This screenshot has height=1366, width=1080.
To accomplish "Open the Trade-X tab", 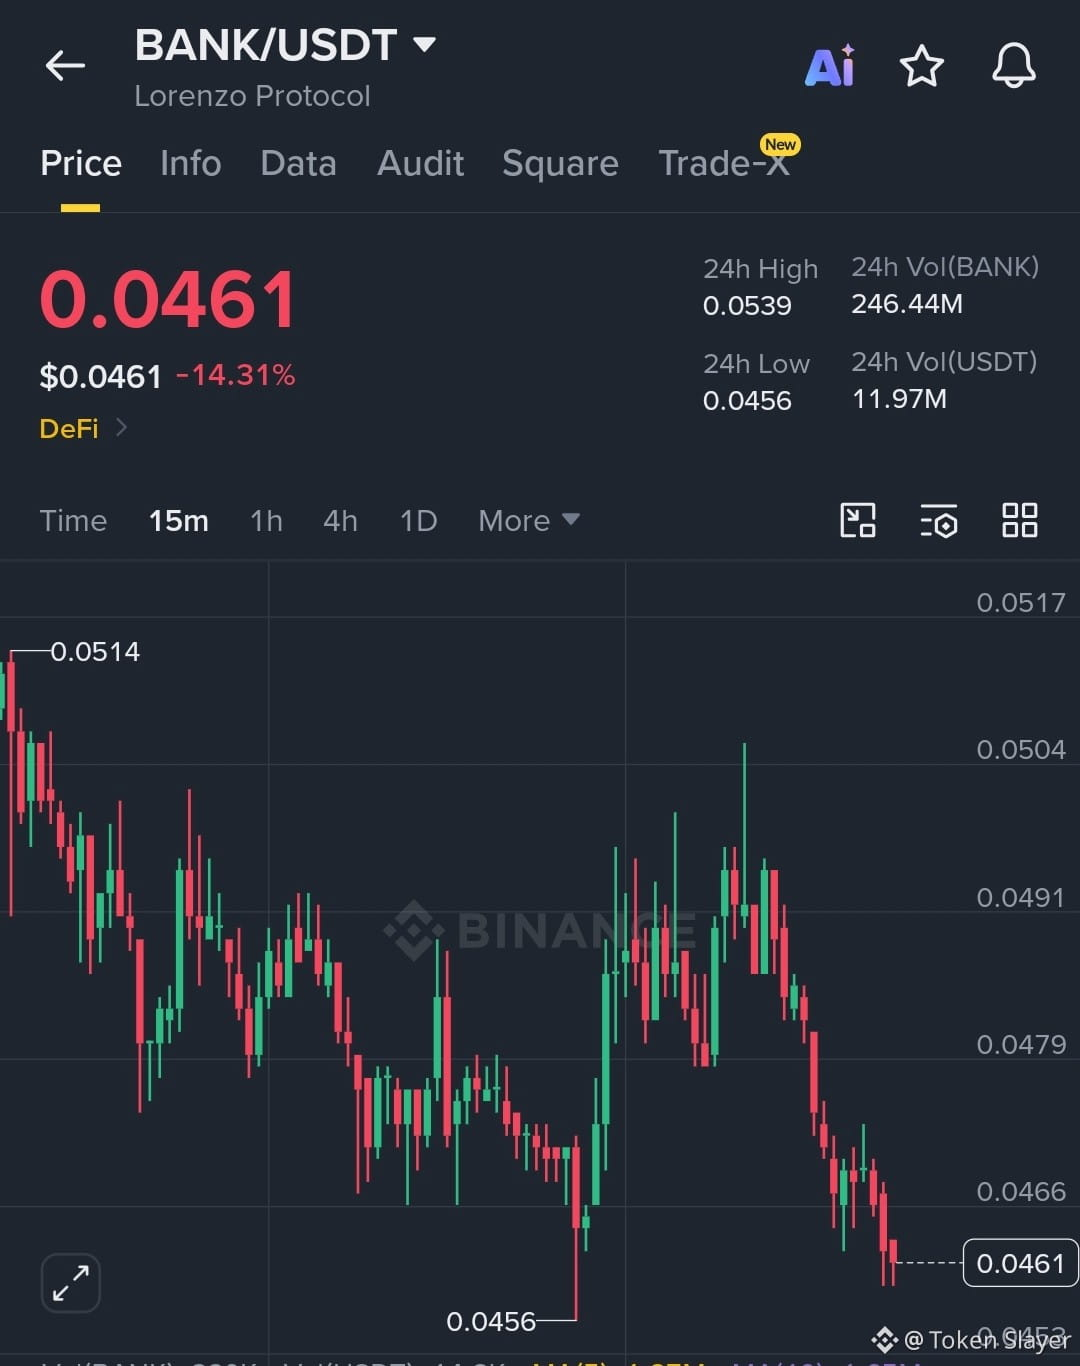I will pos(724,163).
